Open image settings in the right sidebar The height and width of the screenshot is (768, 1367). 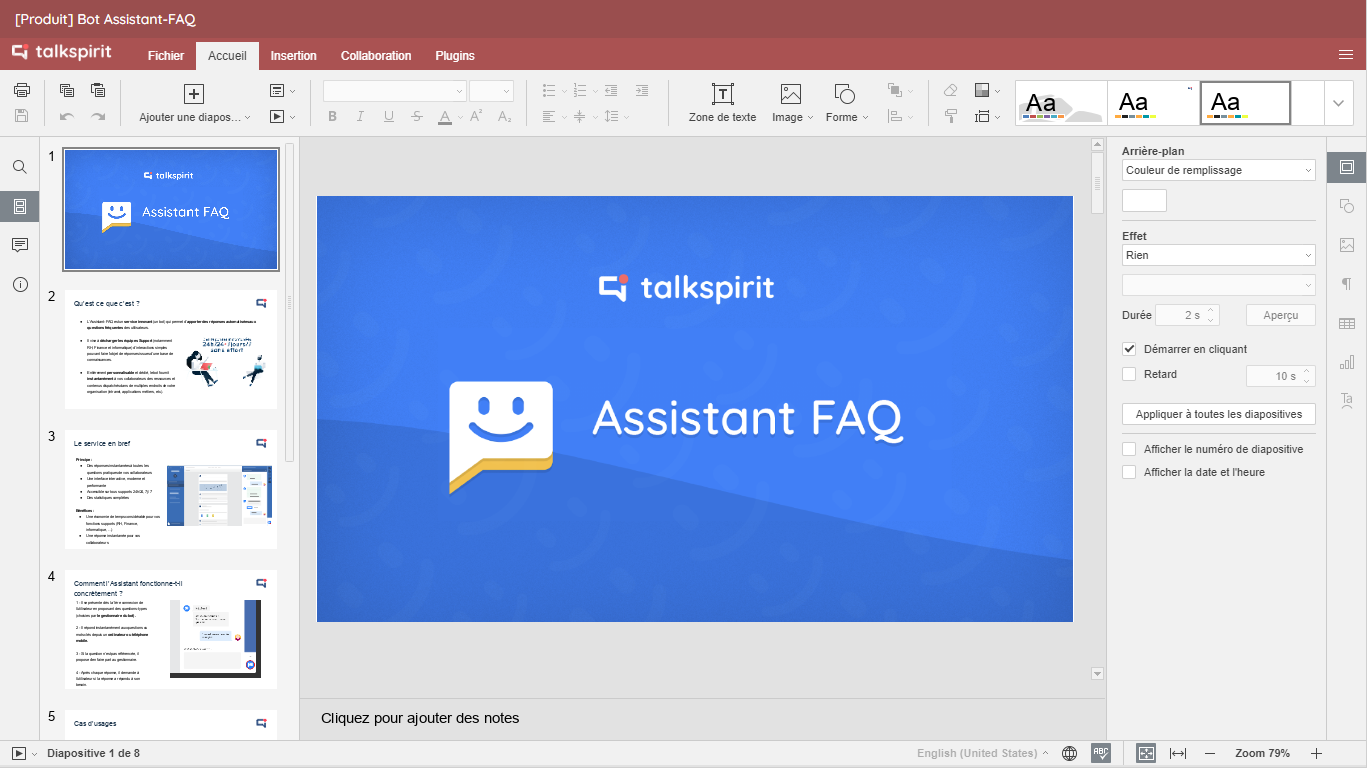(1346, 245)
